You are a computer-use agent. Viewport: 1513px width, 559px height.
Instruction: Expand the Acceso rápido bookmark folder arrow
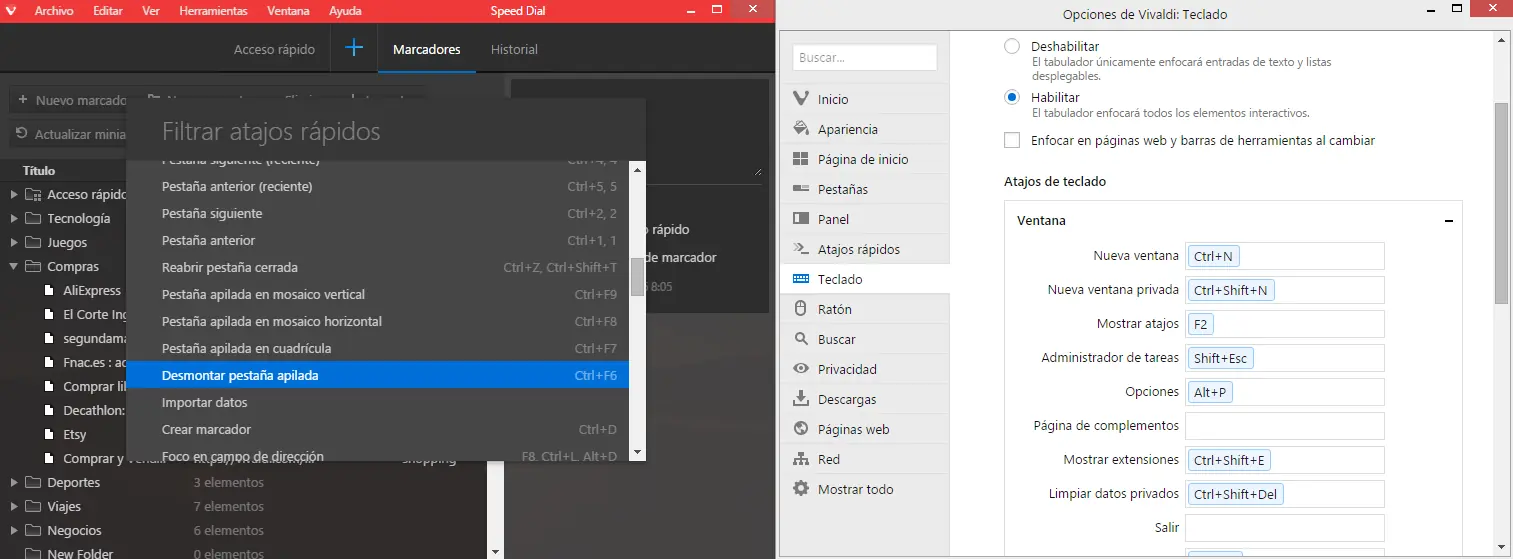point(14,194)
